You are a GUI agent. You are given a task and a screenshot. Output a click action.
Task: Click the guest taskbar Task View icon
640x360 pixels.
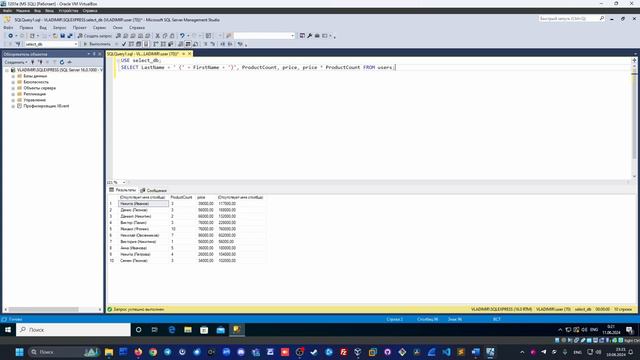155,330
